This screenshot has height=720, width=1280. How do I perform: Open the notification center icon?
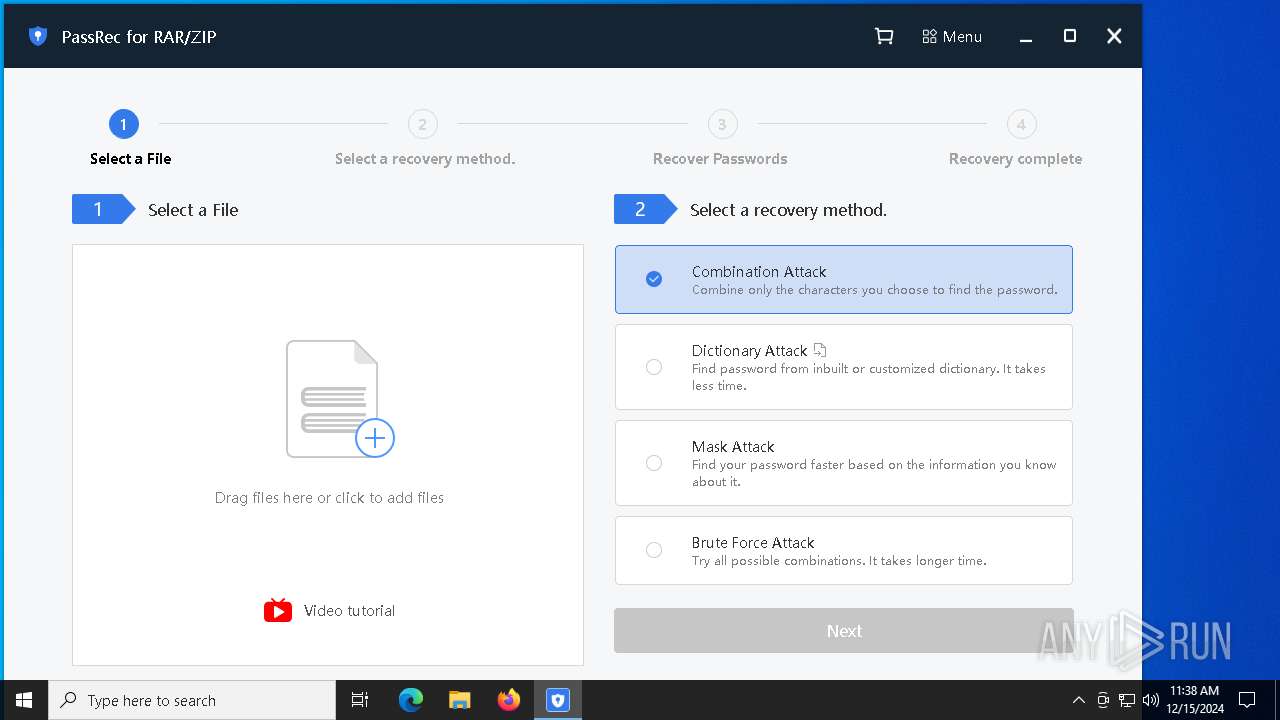coord(1247,700)
